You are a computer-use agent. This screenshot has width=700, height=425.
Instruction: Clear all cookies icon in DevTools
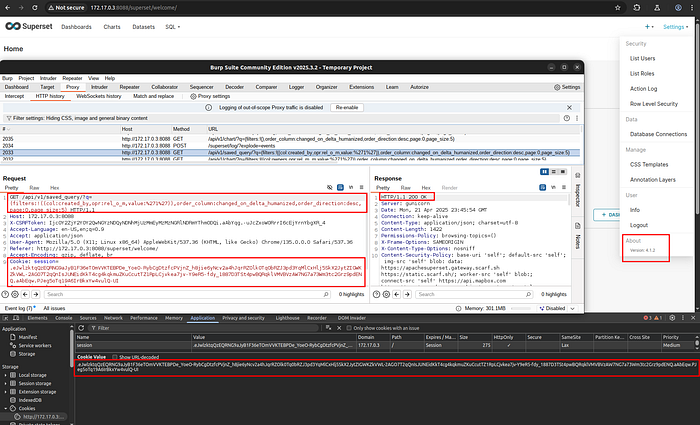pos(328,328)
